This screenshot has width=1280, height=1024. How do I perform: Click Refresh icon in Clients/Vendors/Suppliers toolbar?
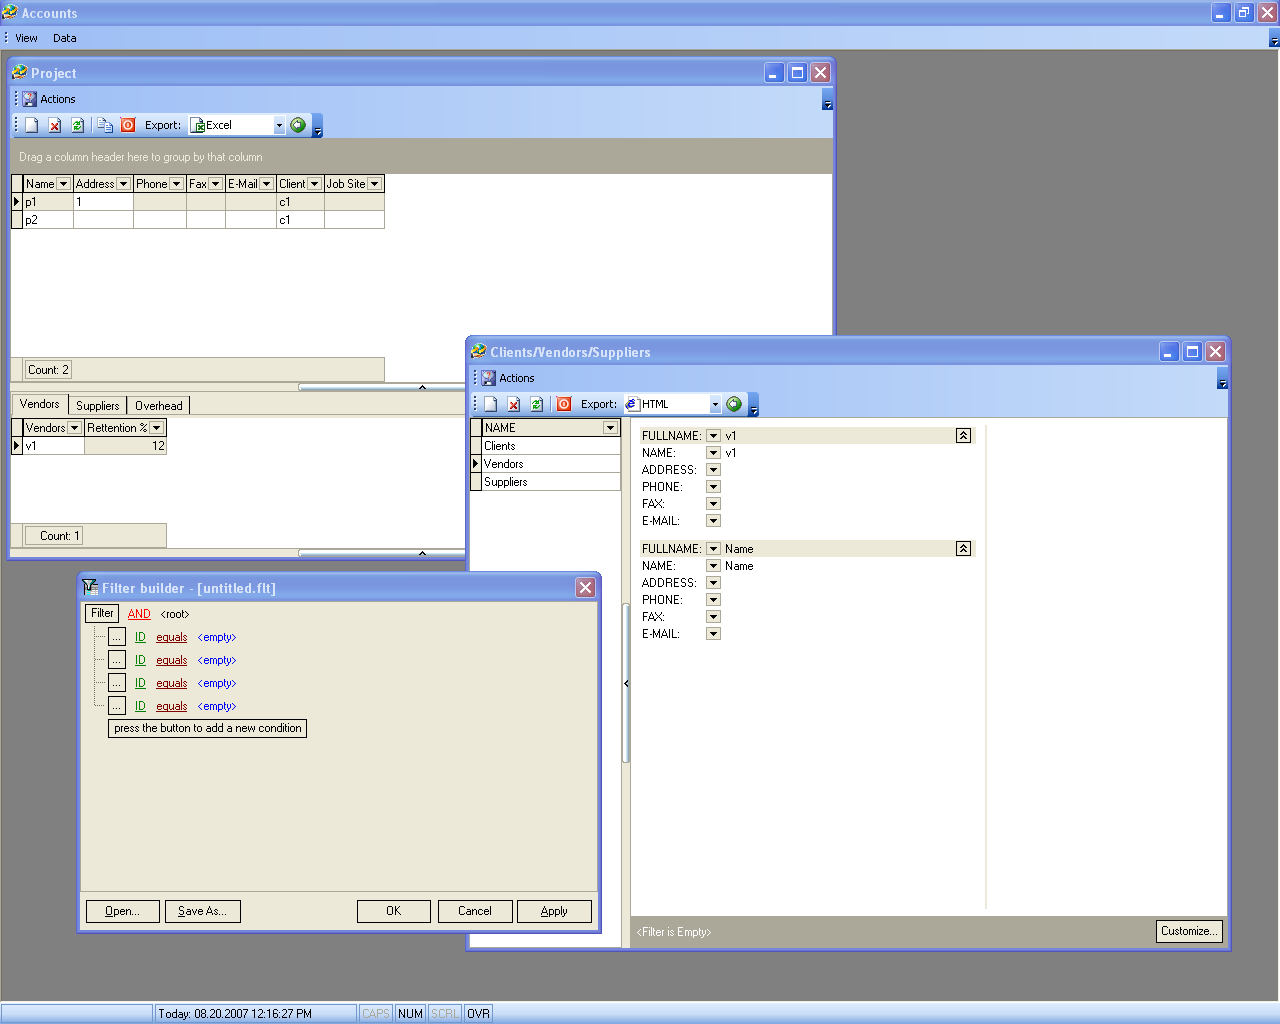pos(537,404)
